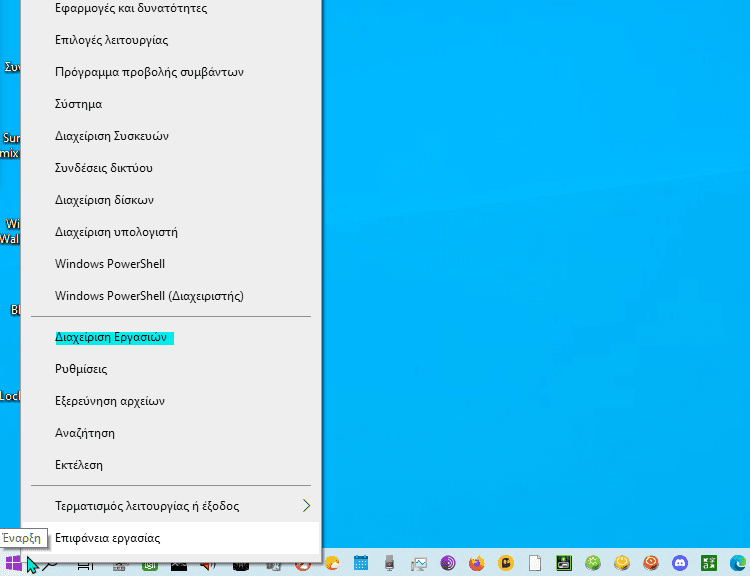
Task: Launch Firefox from the taskbar
Action: click(476, 563)
